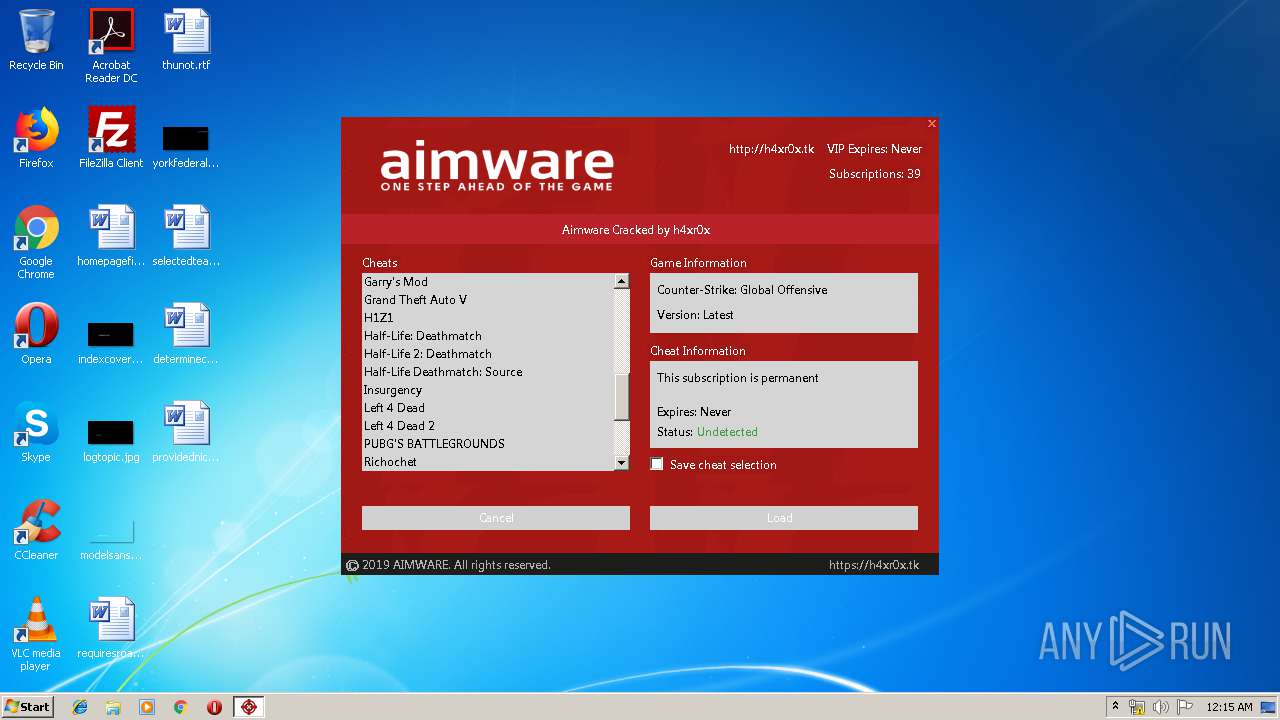Open Windows Explorer folder in taskbar
Viewport: 1280px width, 720px height.
113,707
